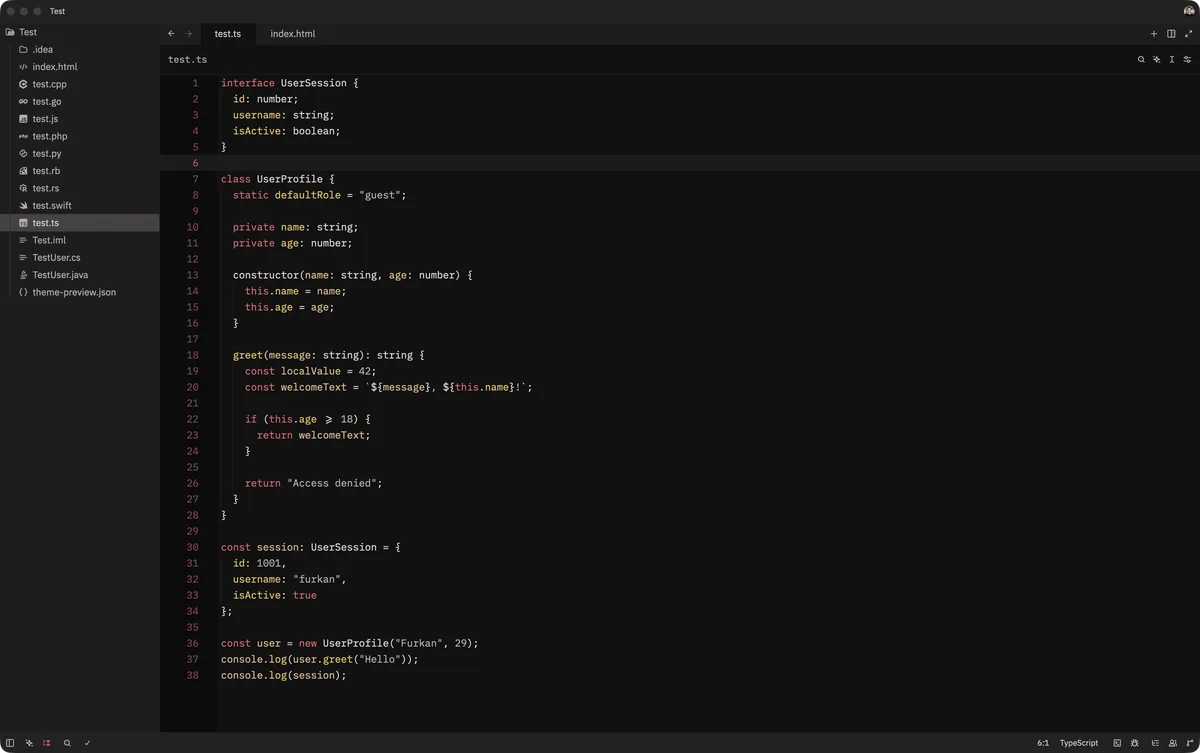Click 'username: "furkan",' on line 32
1200x753 pixels.
click(x=290, y=579)
